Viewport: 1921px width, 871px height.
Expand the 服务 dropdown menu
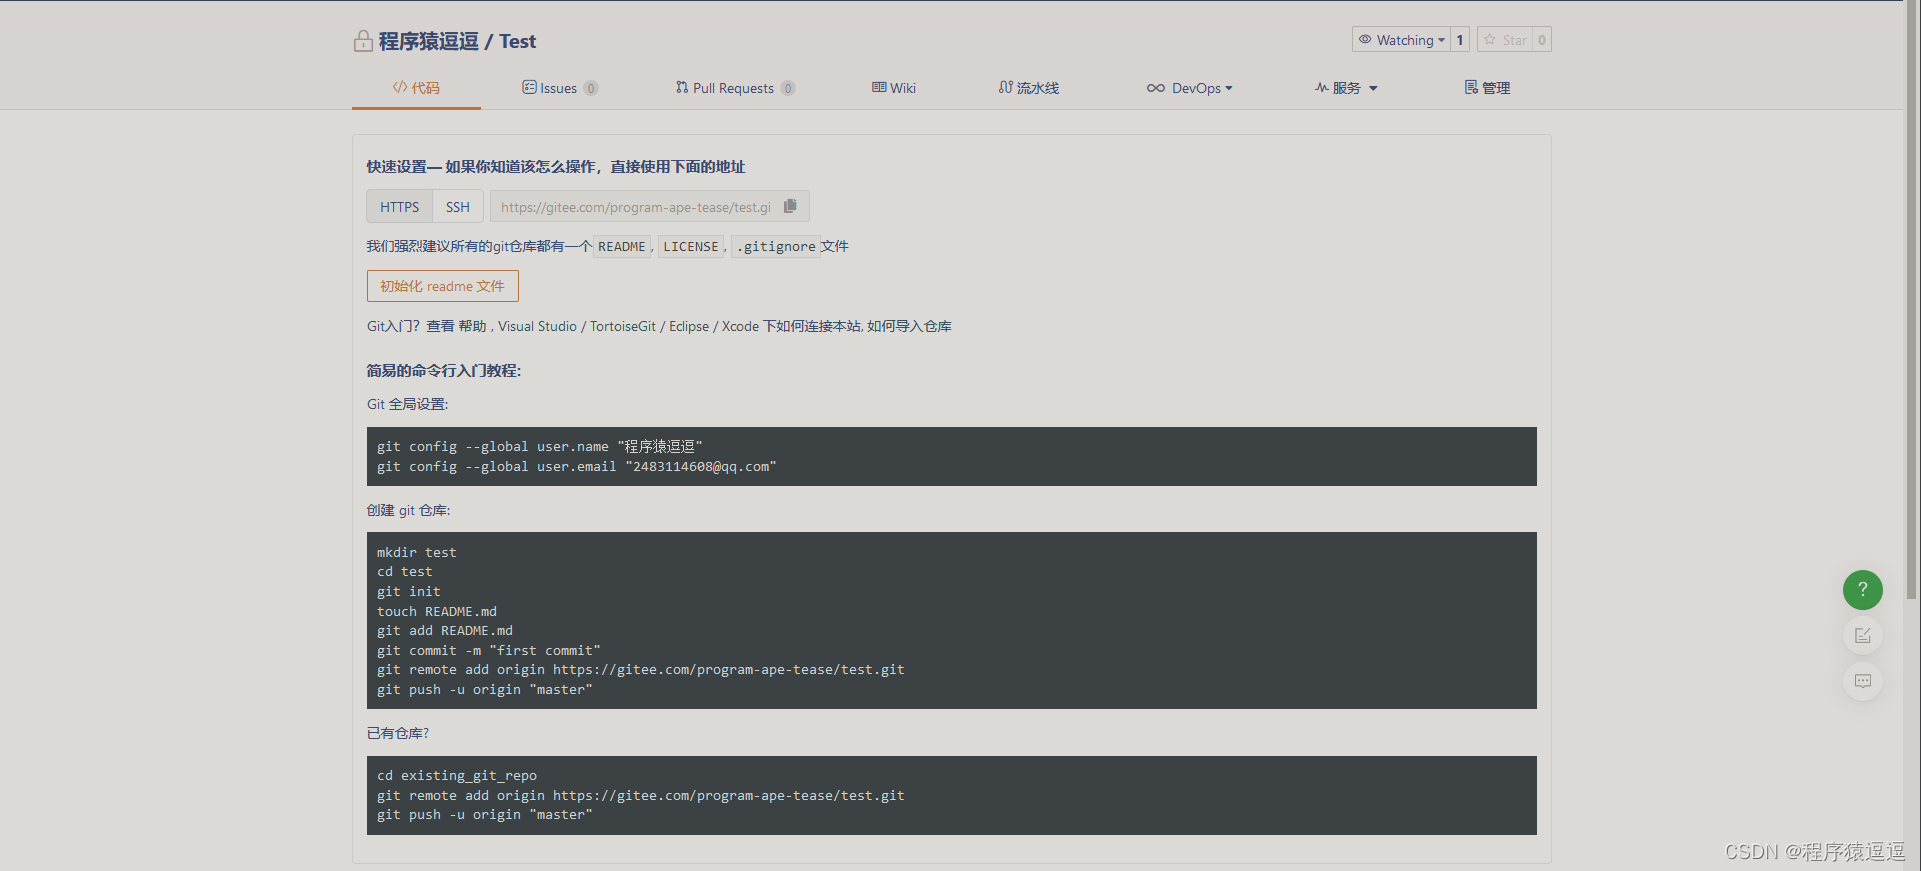pos(1346,88)
